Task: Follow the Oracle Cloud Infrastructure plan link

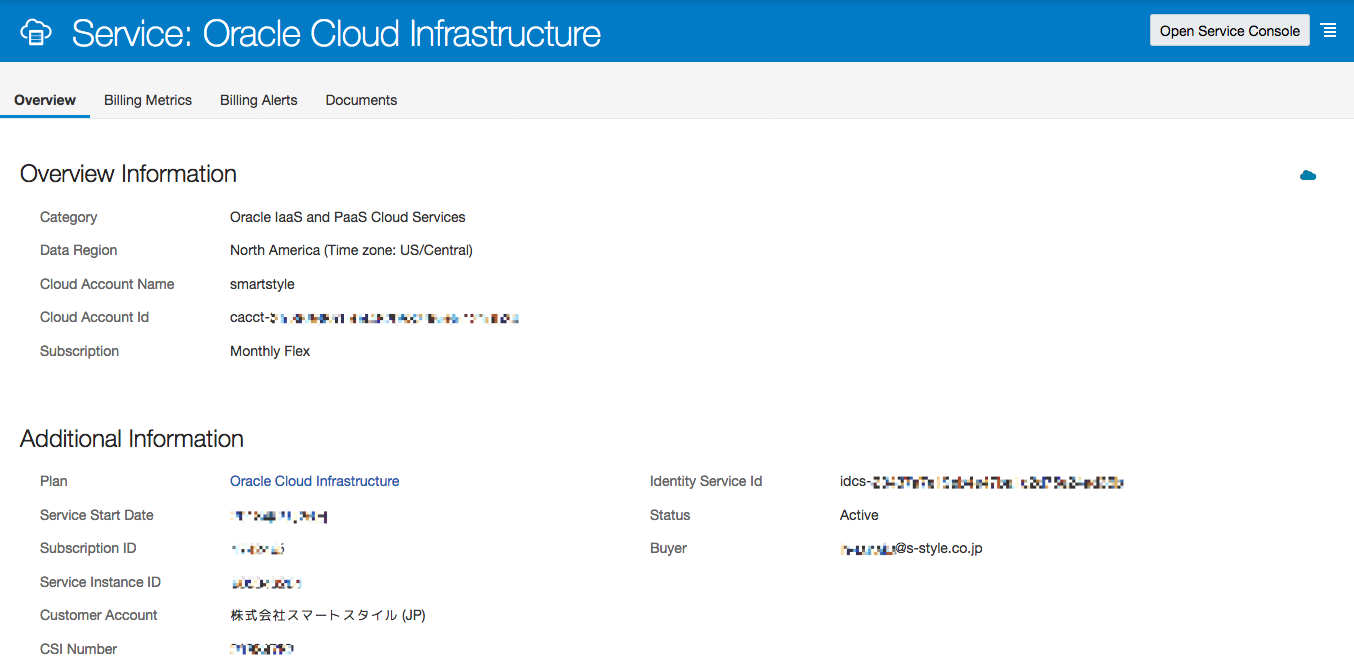Action: point(314,481)
